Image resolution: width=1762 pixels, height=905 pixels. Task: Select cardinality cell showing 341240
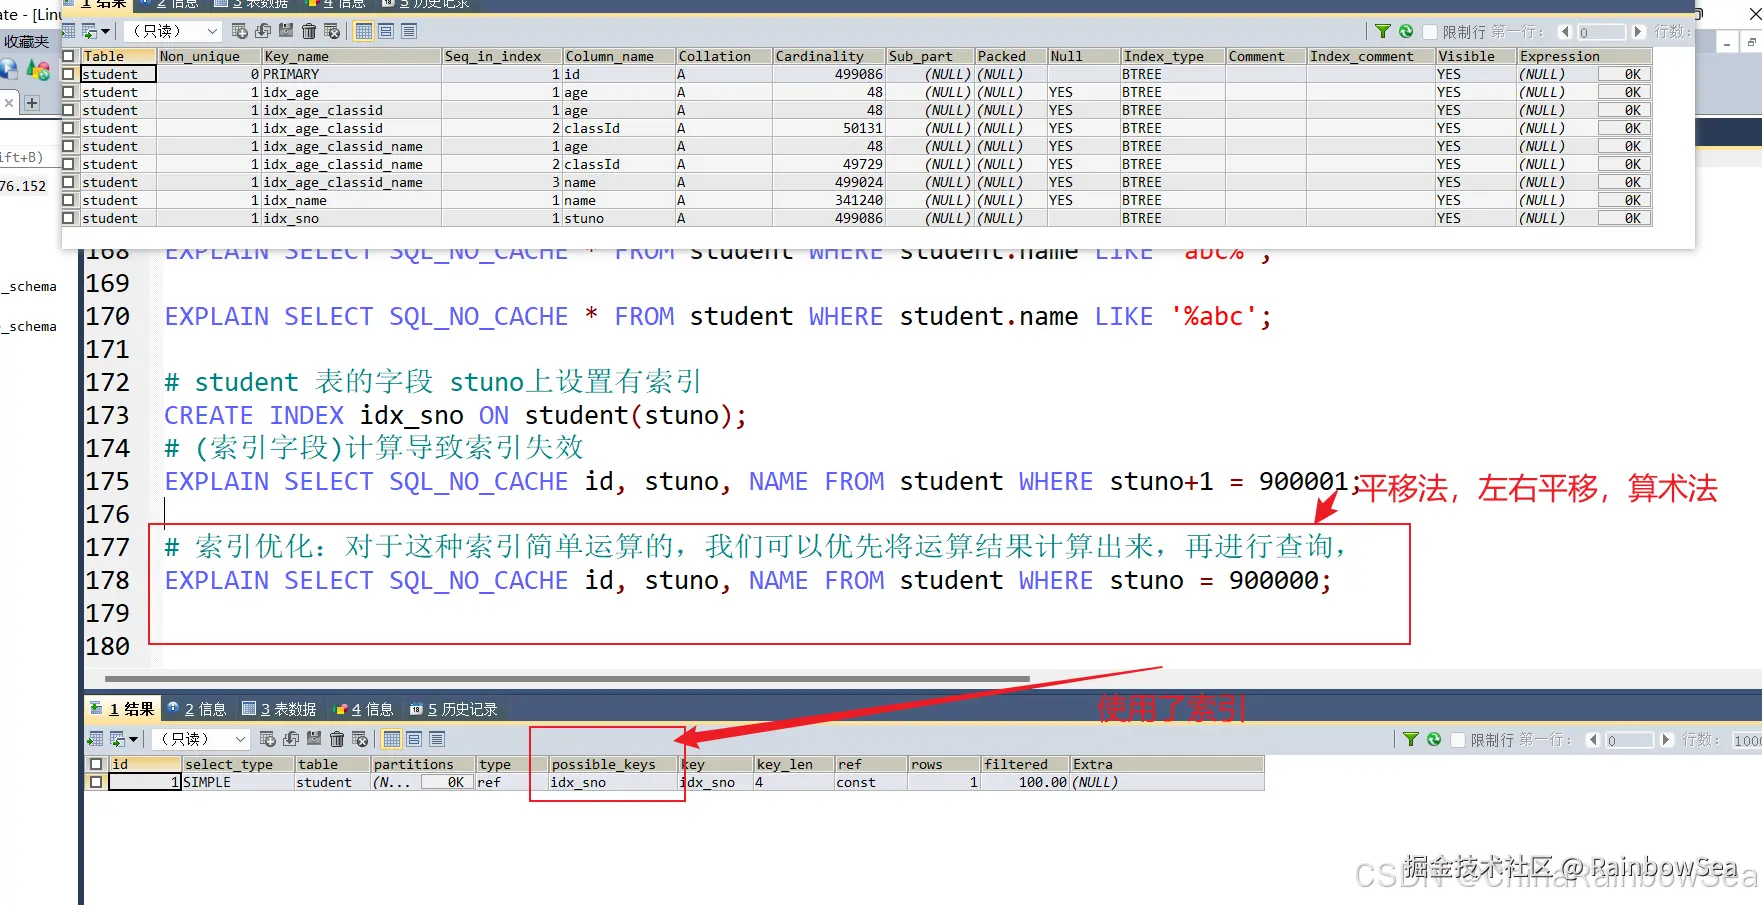(x=829, y=200)
